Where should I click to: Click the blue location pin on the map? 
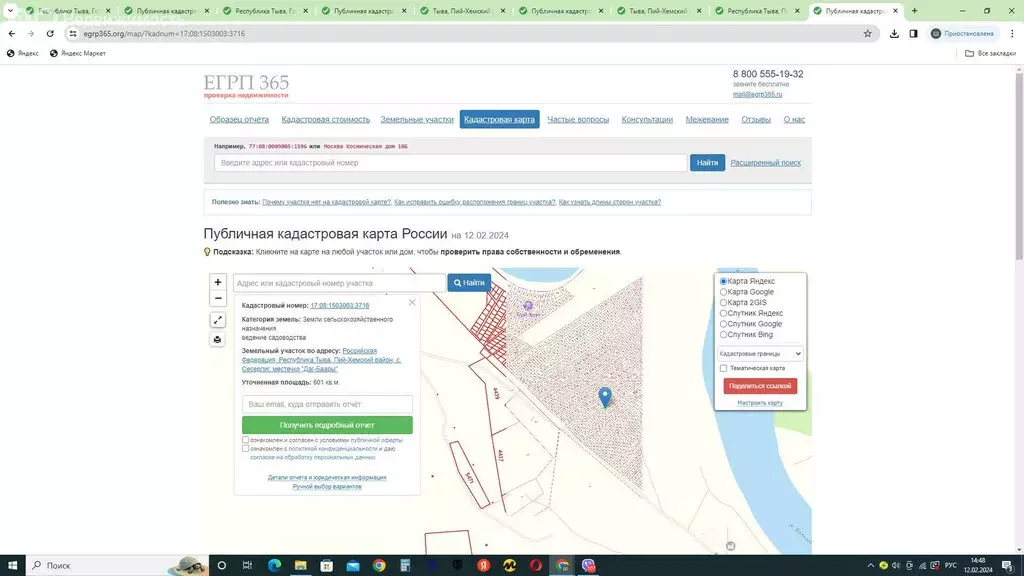click(x=605, y=396)
